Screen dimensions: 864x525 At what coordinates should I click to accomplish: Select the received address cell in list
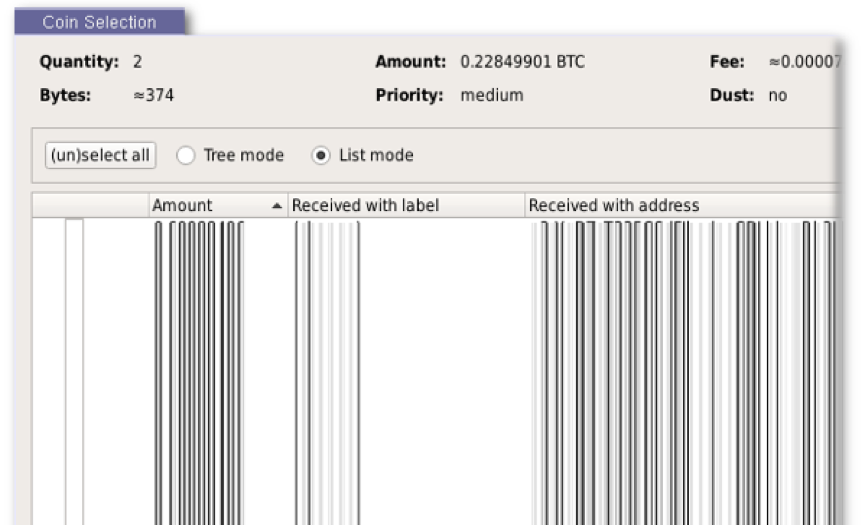point(683,371)
